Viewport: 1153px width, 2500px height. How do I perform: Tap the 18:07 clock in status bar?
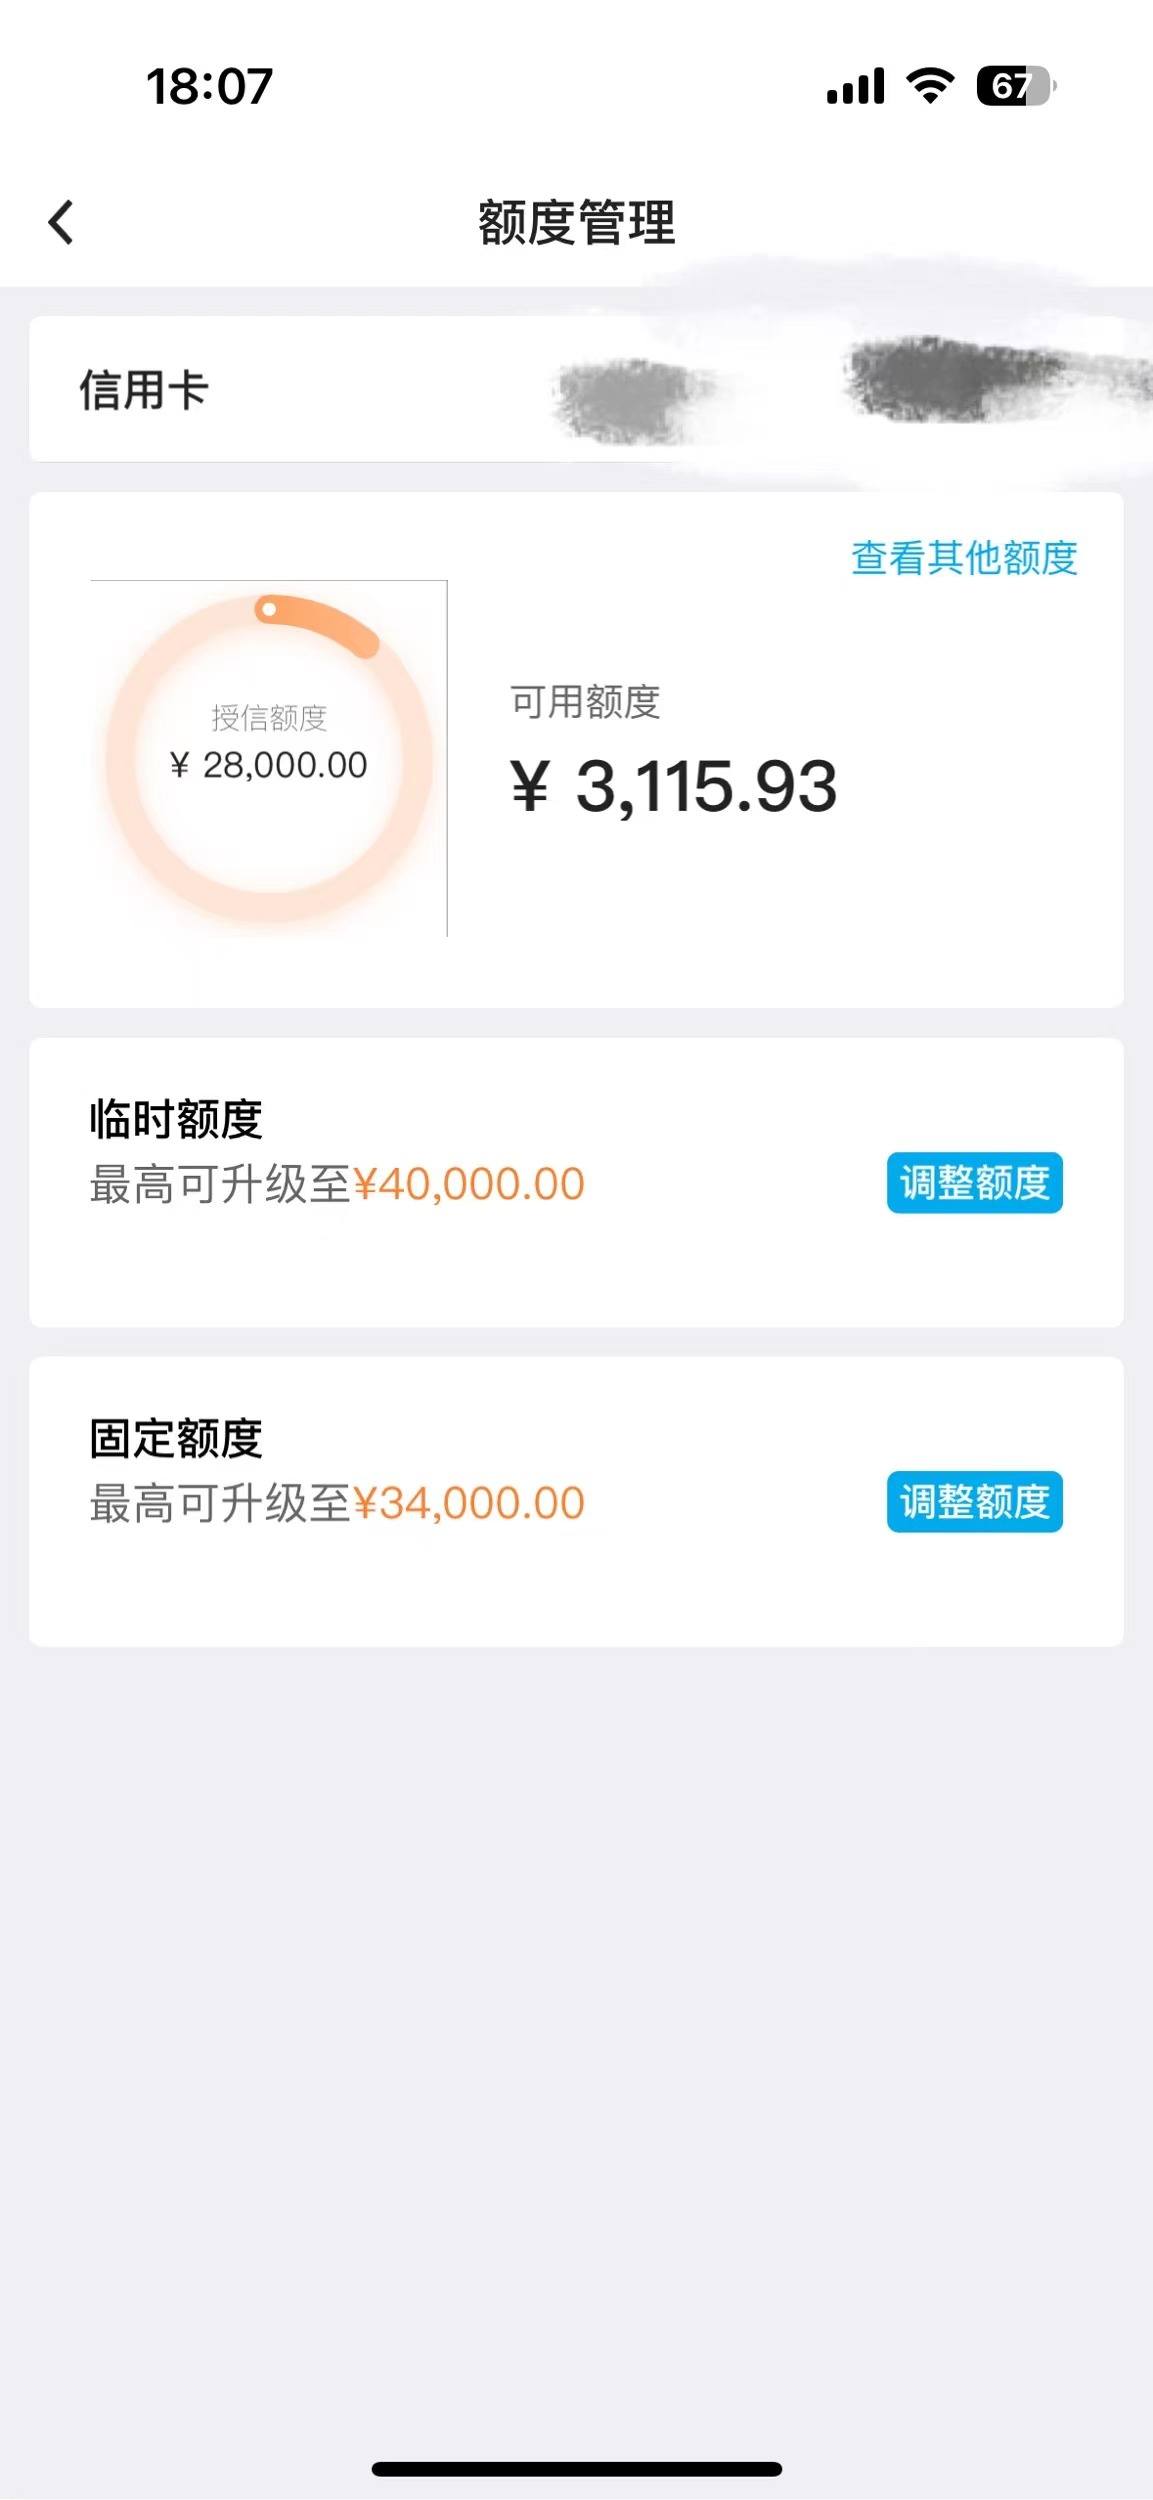[x=209, y=87]
